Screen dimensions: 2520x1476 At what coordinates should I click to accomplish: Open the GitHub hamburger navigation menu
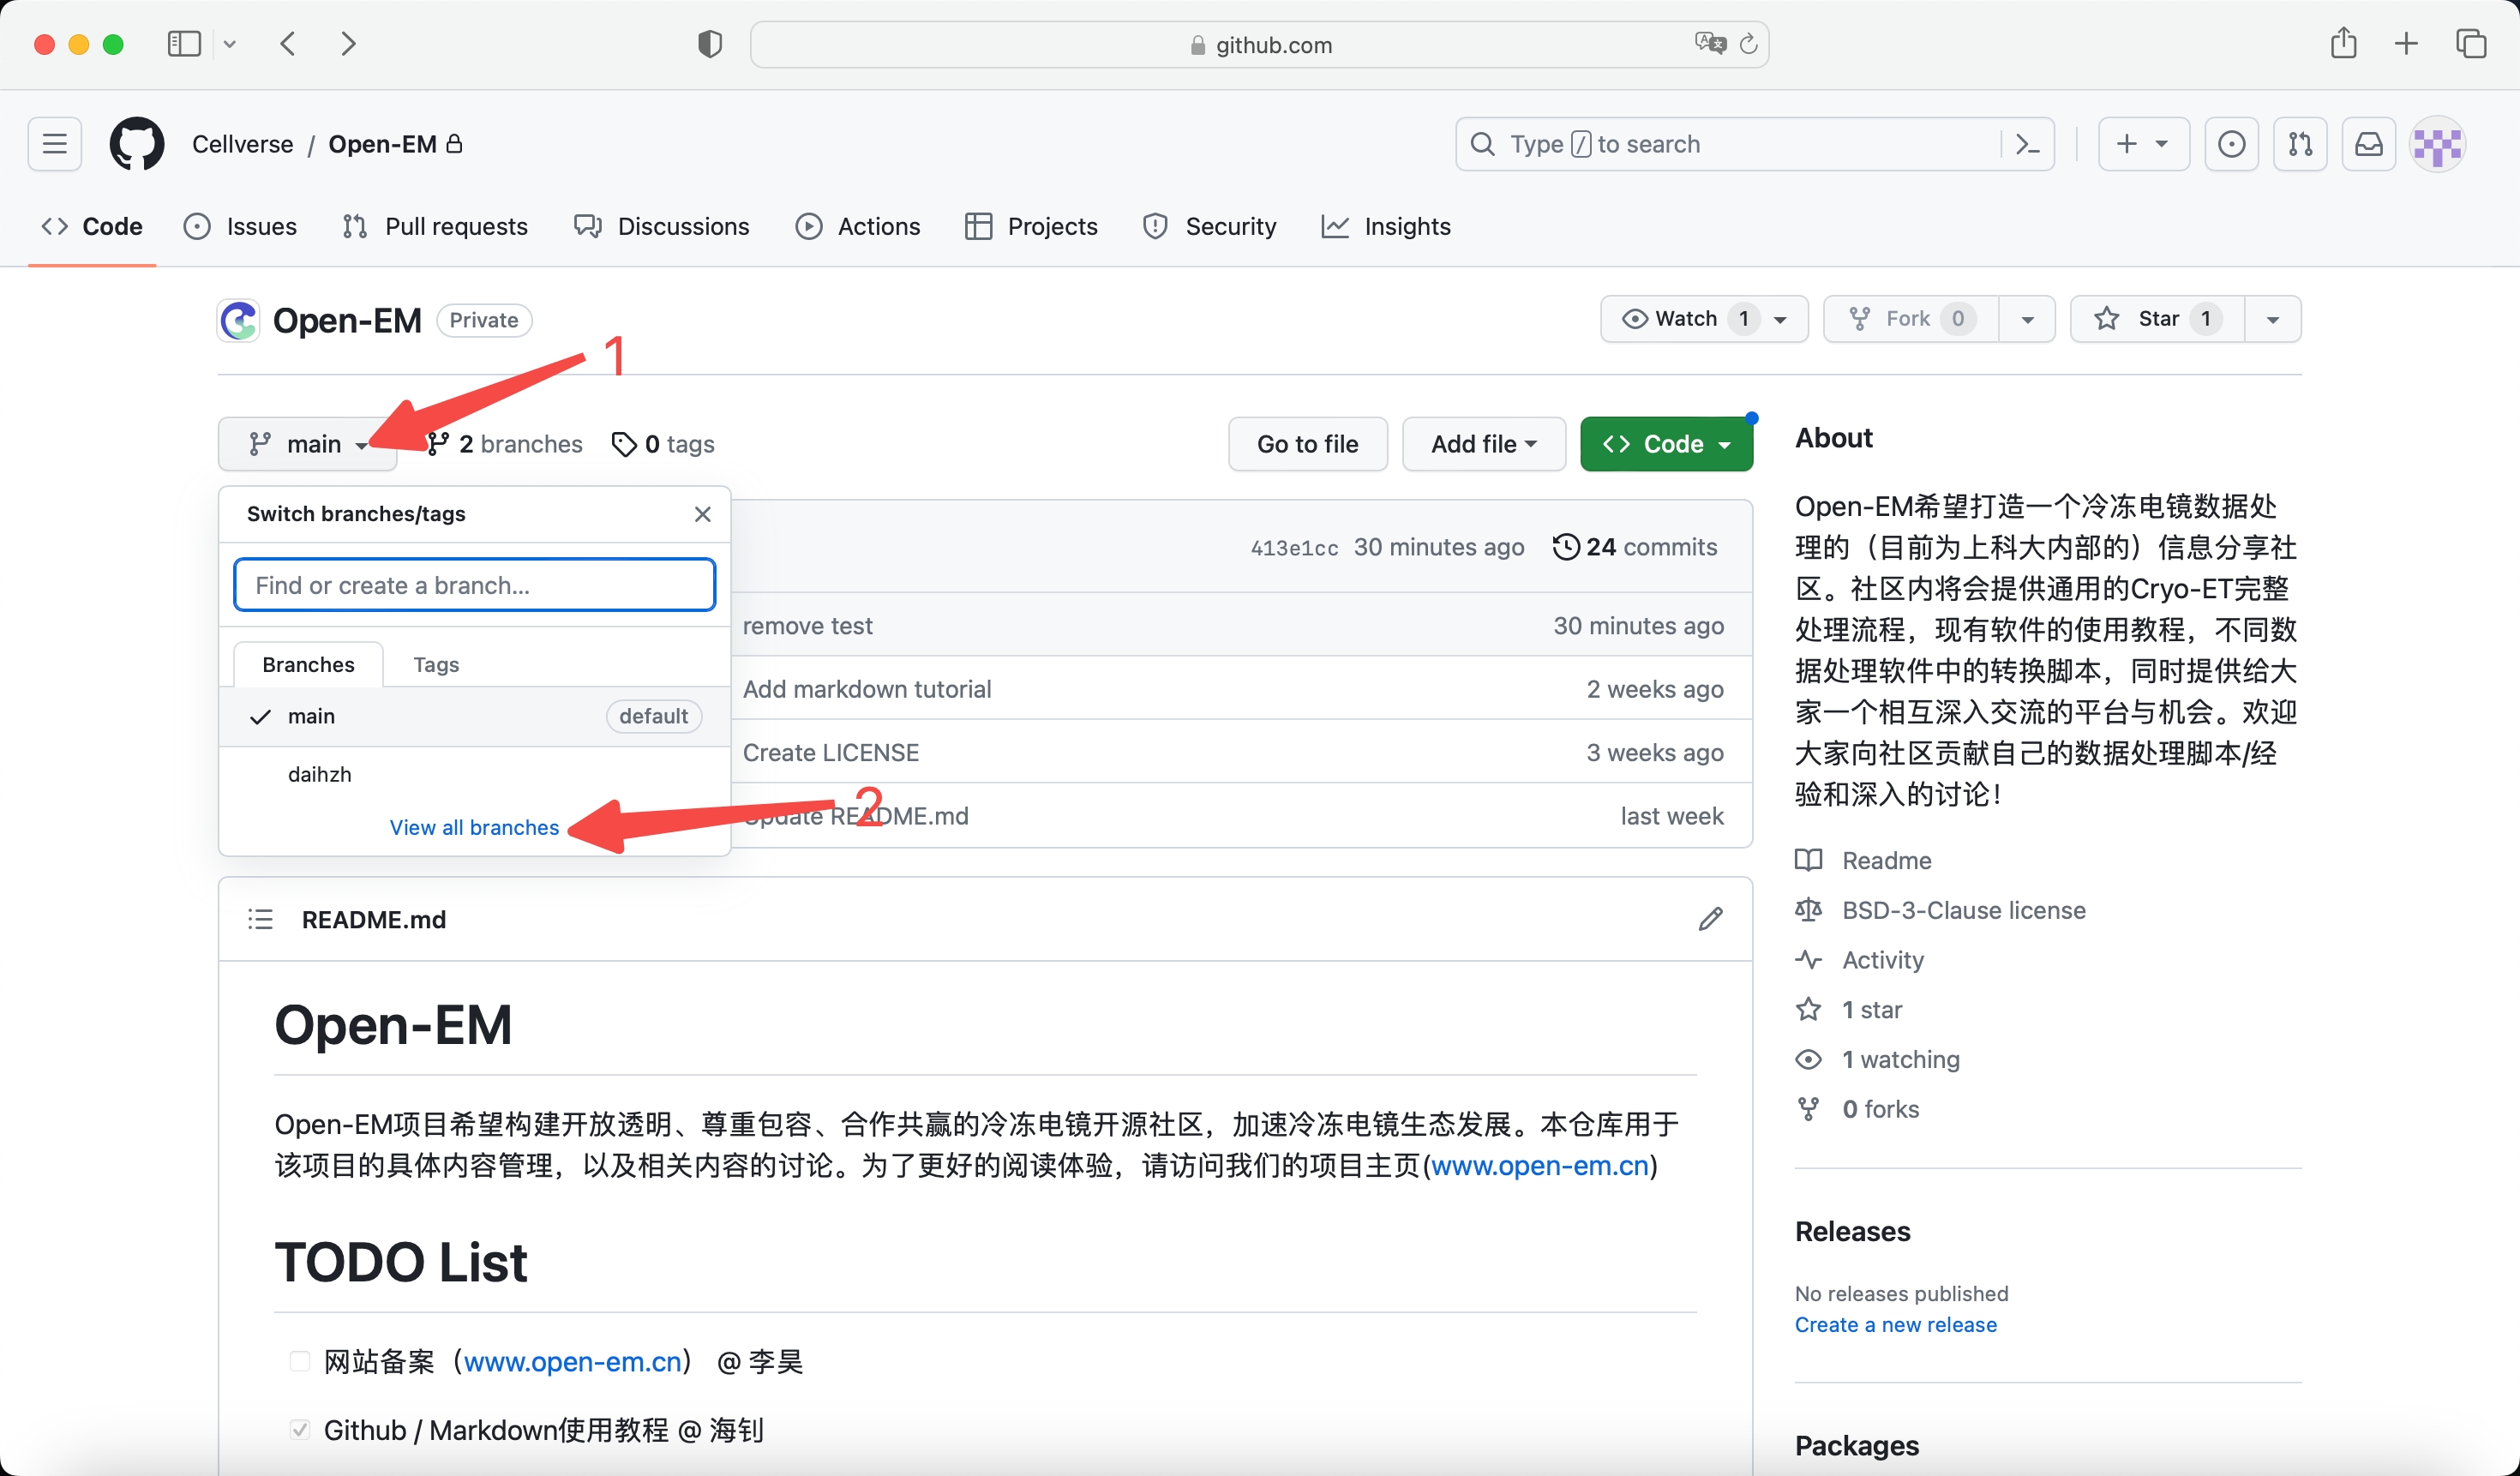pos(55,144)
